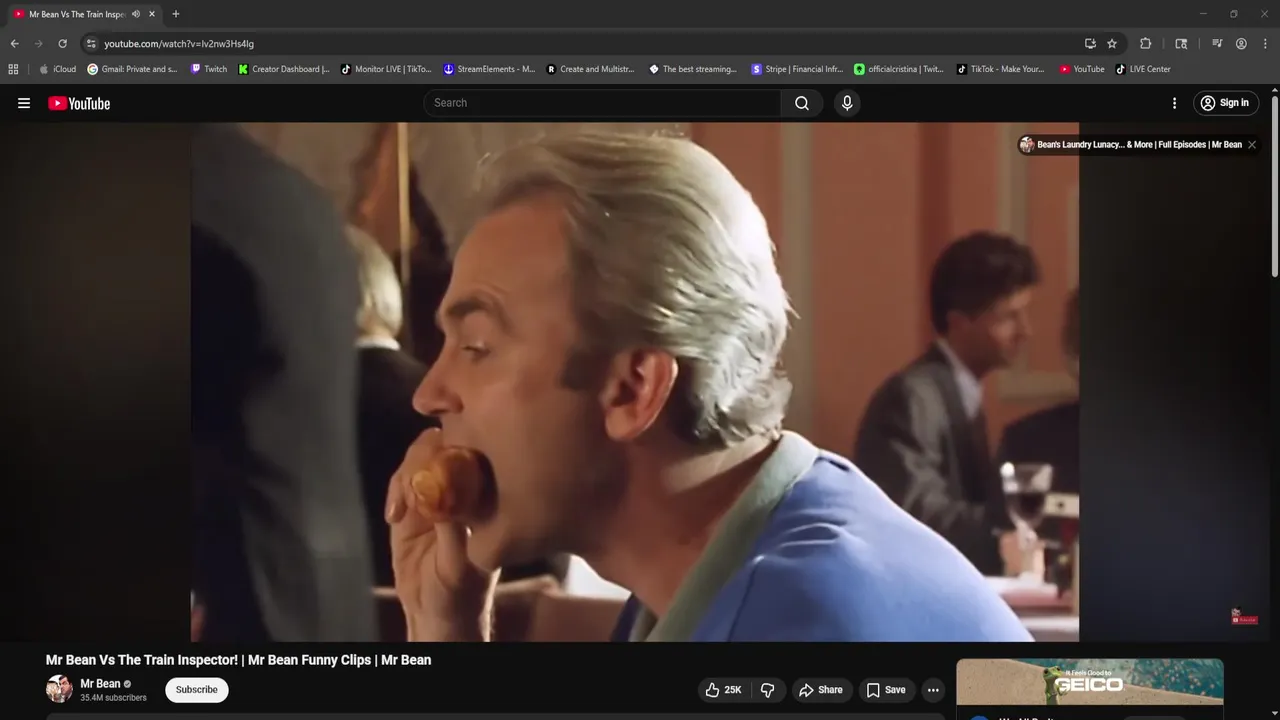Dislike the video with the thumbs-down icon
The width and height of the screenshot is (1280, 720).
(768, 690)
